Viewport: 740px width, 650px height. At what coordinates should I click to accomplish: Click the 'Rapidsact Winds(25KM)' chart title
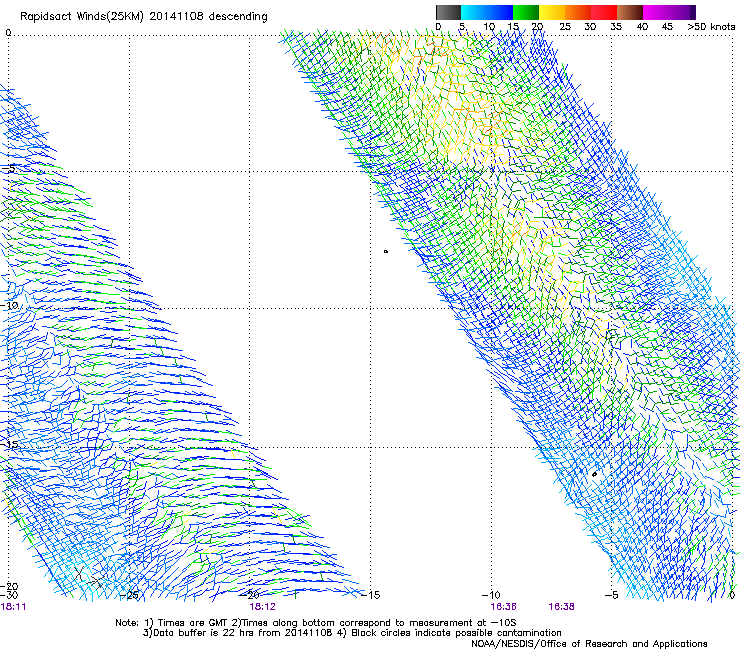click(83, 17)
